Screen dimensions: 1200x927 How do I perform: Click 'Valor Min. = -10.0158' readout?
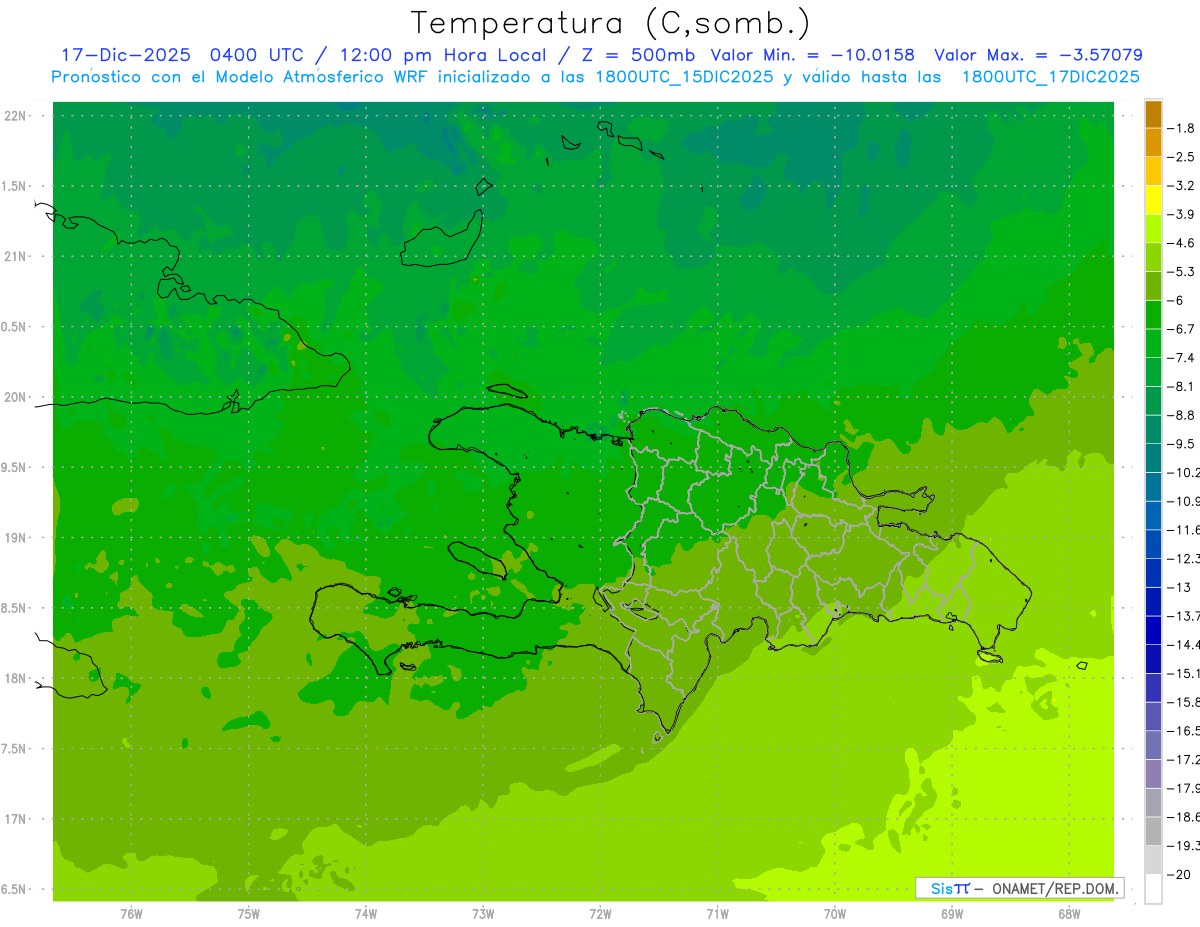coord(812,55)
